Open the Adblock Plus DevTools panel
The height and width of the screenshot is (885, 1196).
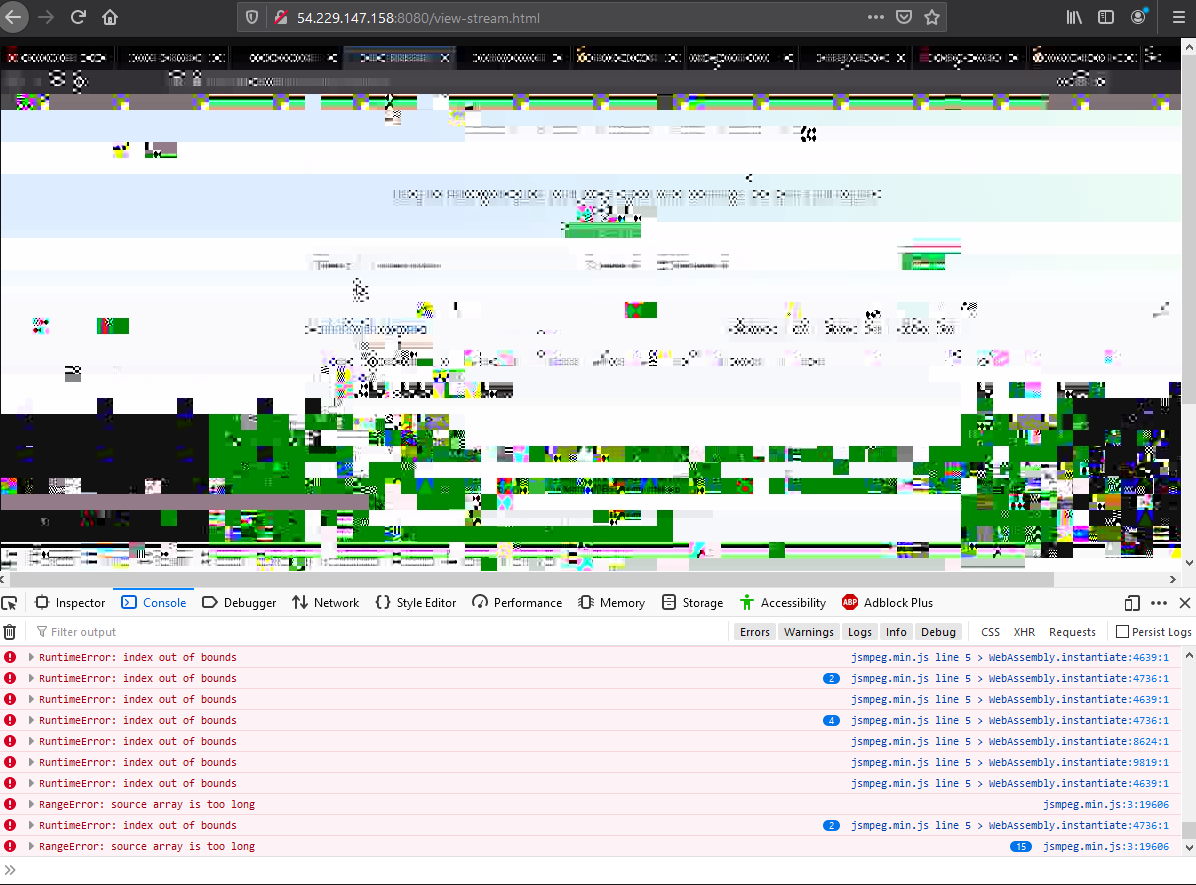888,602
